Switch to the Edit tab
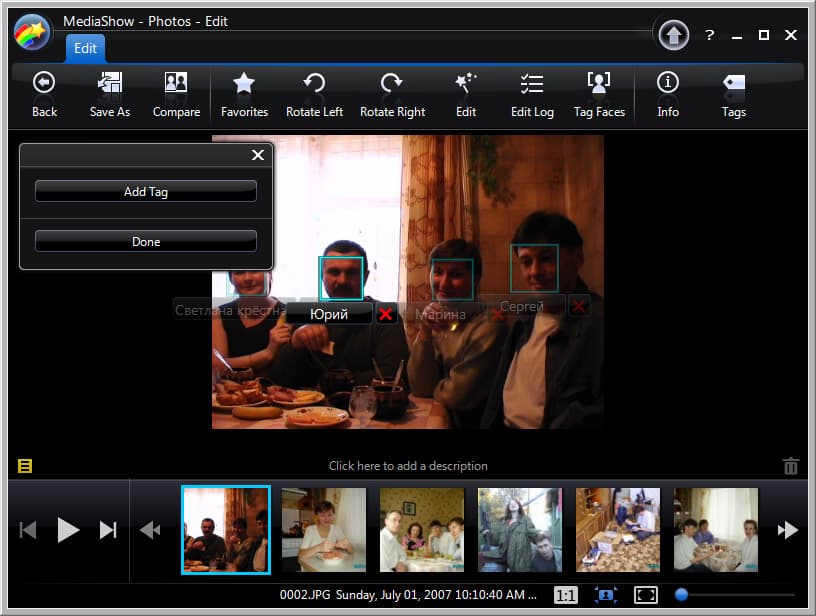The width and height of the screenshot is (816, 616). click(x=85, y=48)
